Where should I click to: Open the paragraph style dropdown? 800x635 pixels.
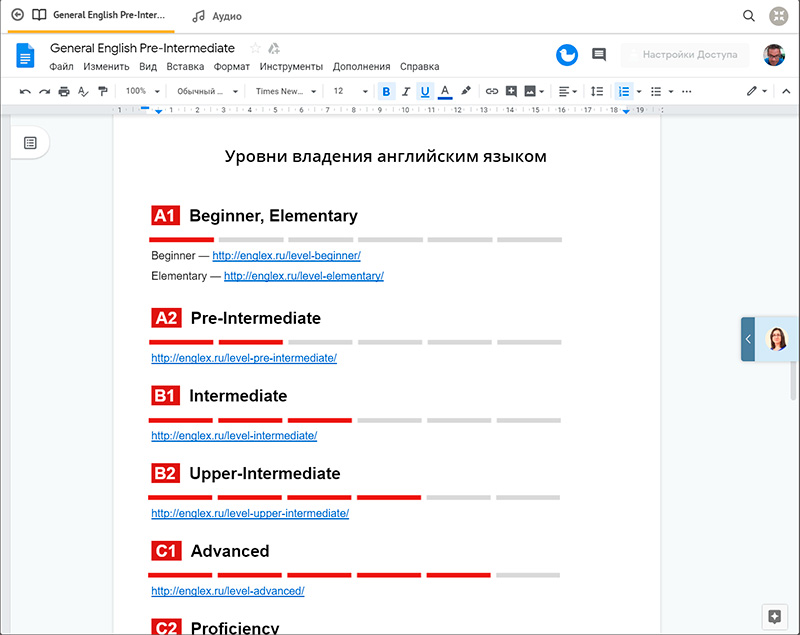click(x=206, y=91)
